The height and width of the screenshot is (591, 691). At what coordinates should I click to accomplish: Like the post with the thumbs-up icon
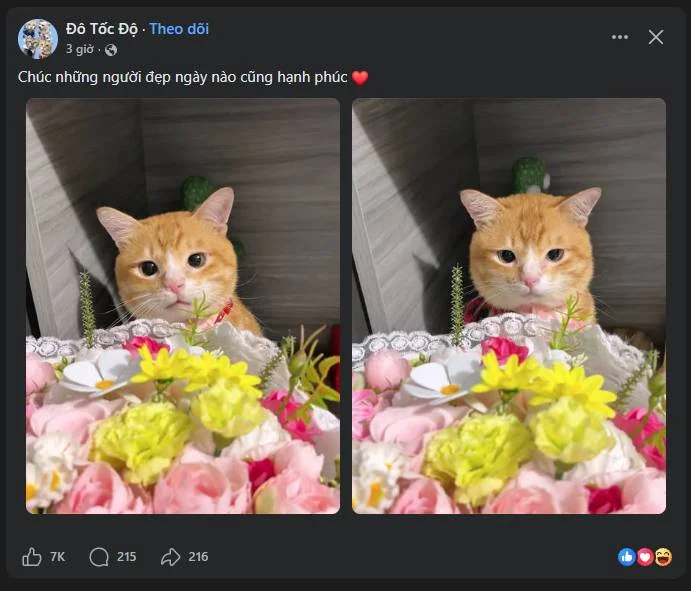(x=32, y=557)
